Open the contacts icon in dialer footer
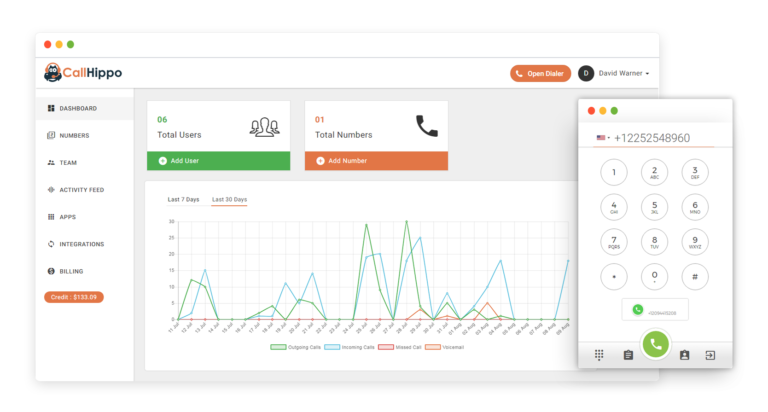 [x=684, y=355]
